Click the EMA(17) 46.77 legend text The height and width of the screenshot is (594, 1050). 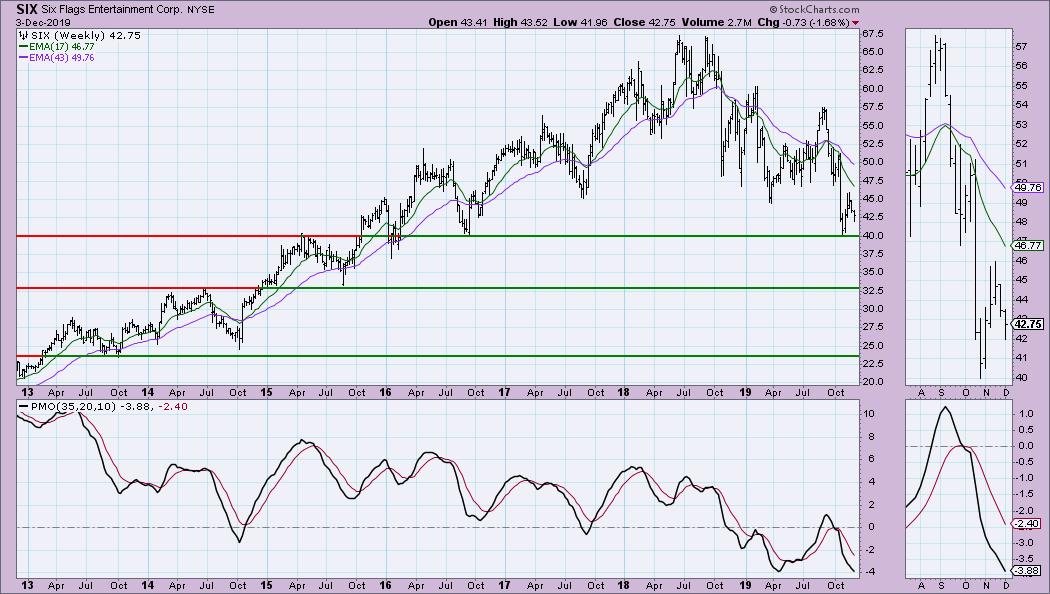click(x=62, y=47)
